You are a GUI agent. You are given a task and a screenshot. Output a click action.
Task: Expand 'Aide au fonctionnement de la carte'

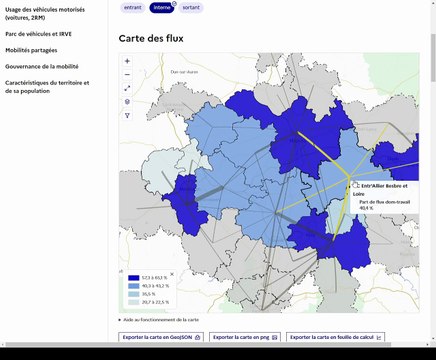[x=159, y=320]
